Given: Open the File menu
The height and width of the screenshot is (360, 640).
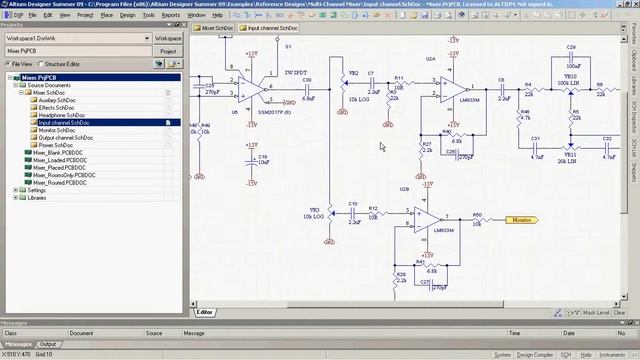Looking at the screenshot, I should click(32, 15).
